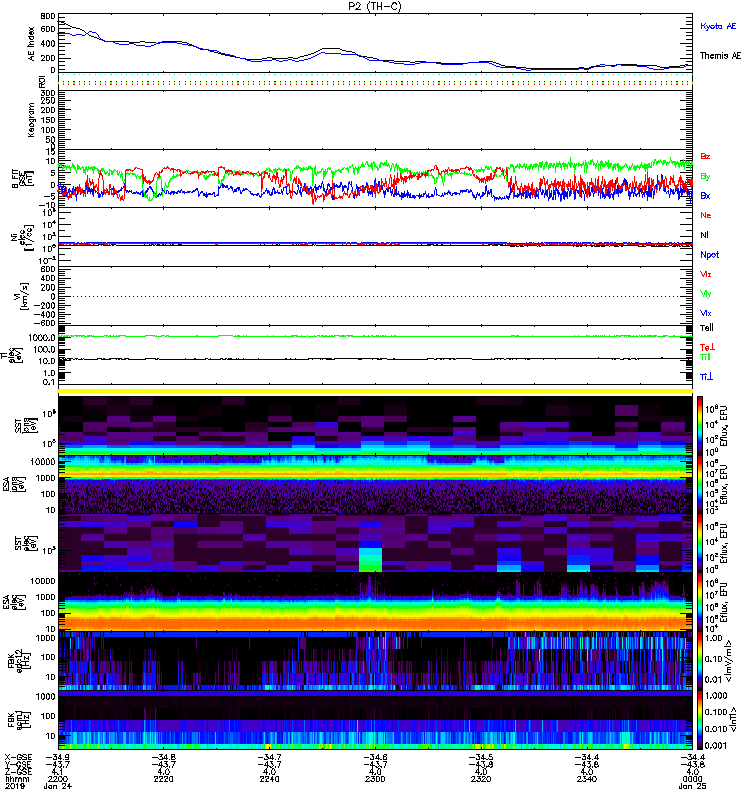Screen dimensions: 750x800
Task: Click the AE Index axis label
Action: [x=32, y=44]
